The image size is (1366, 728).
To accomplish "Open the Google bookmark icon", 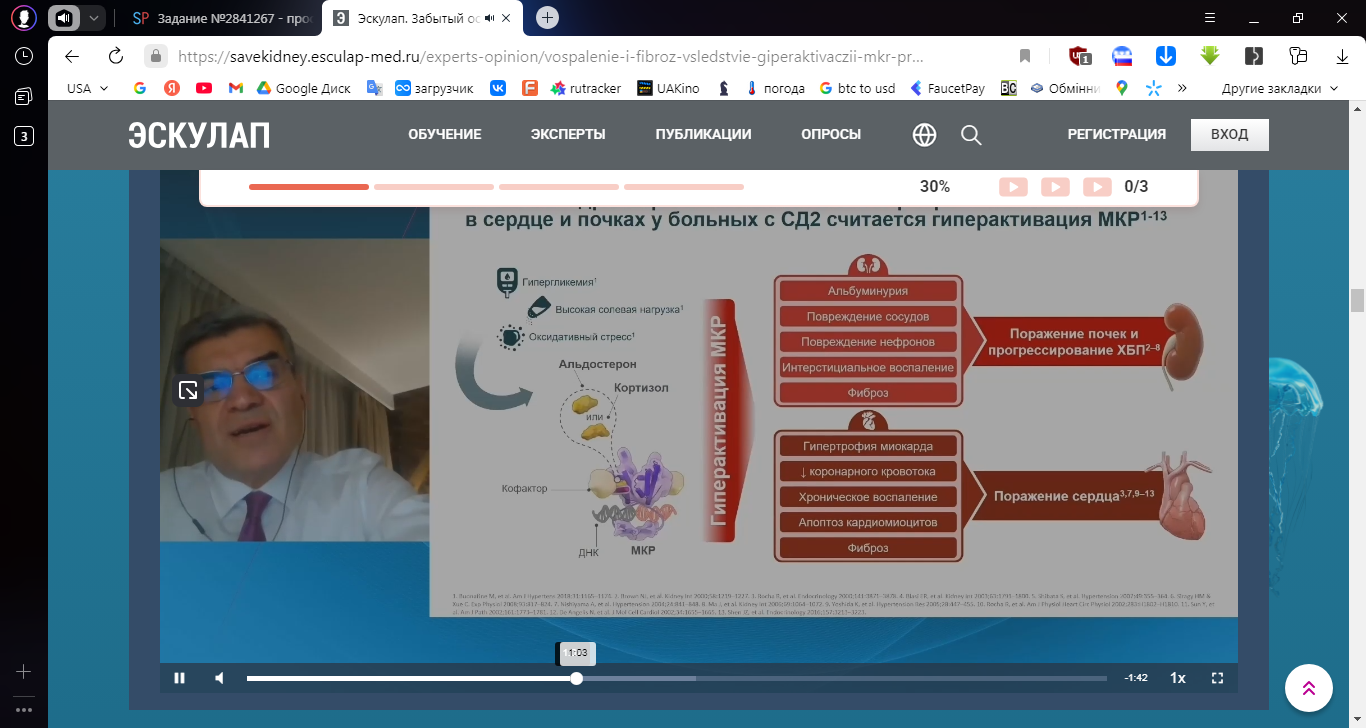I will tap(139, 88).
